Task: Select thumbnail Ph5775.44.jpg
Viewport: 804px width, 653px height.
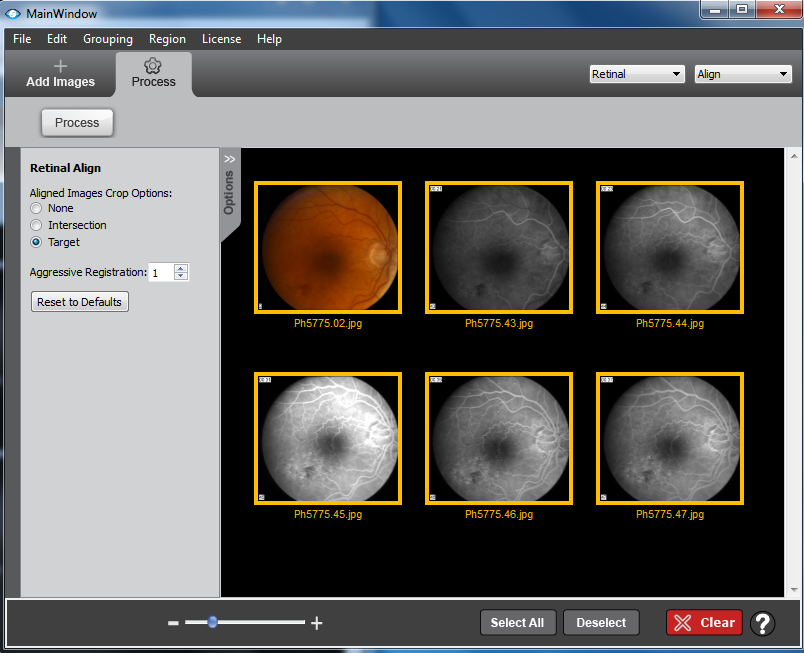Action: [x=670, y=247]
